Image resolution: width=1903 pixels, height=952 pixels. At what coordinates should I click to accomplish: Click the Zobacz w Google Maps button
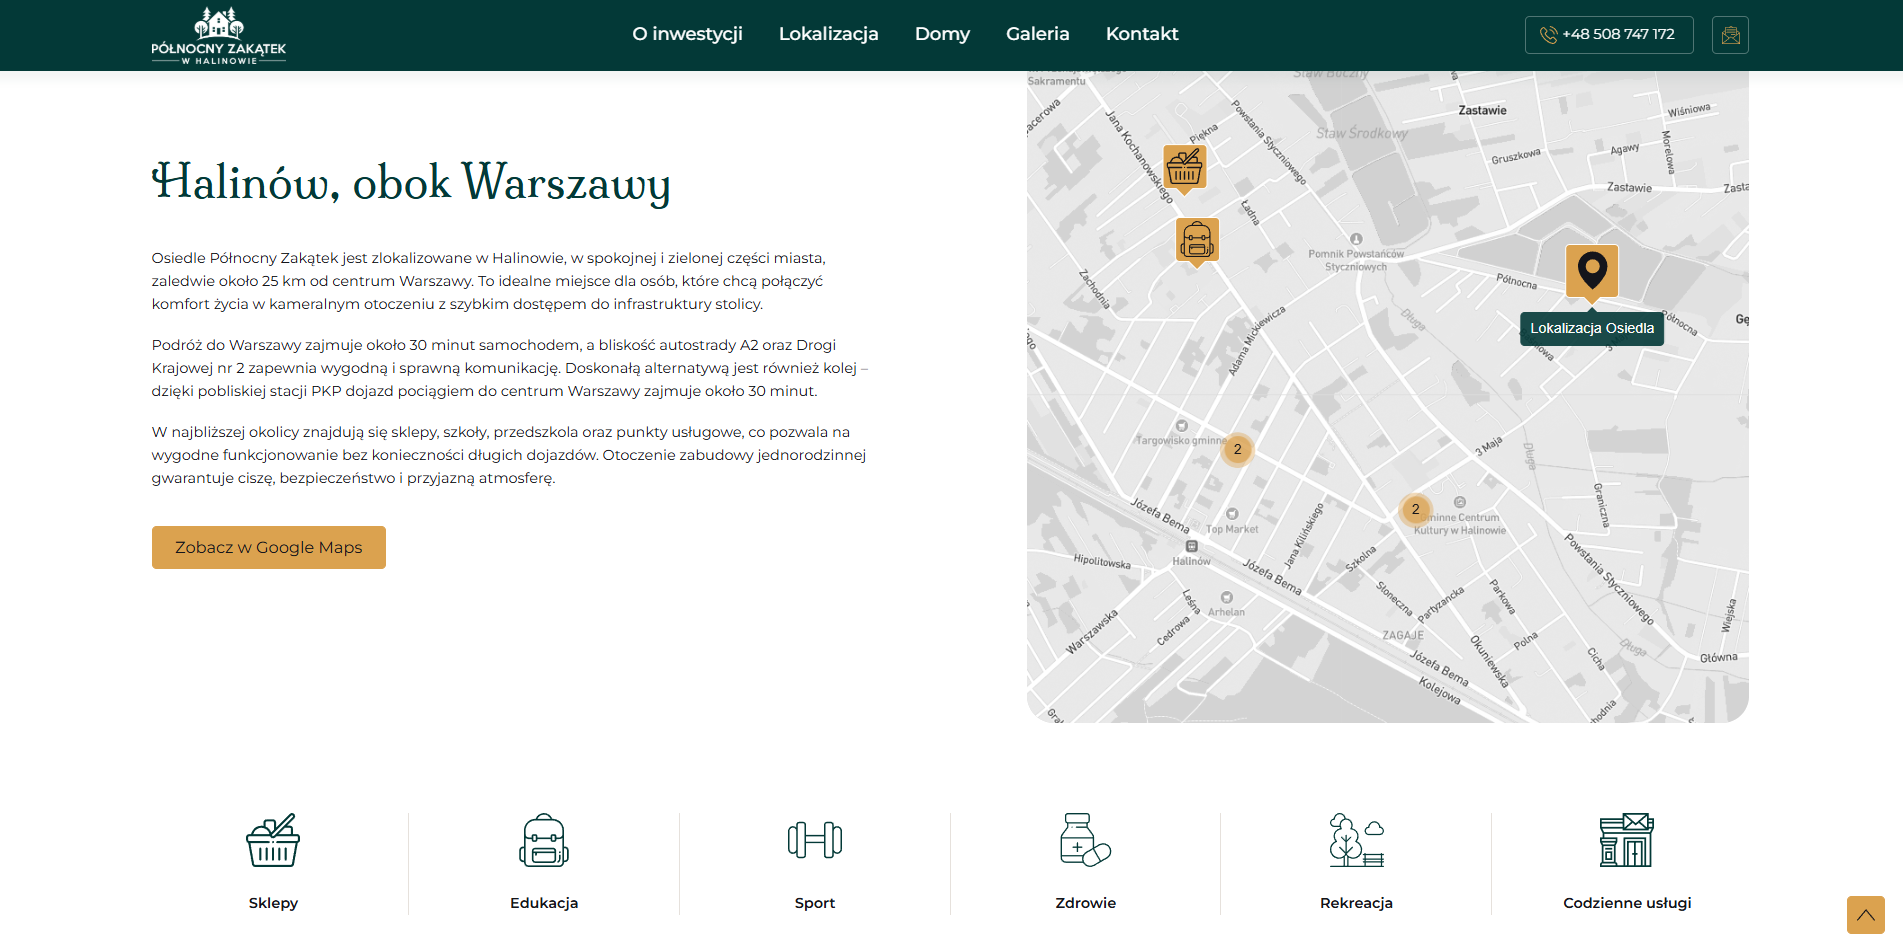click(x=269, y=547)
